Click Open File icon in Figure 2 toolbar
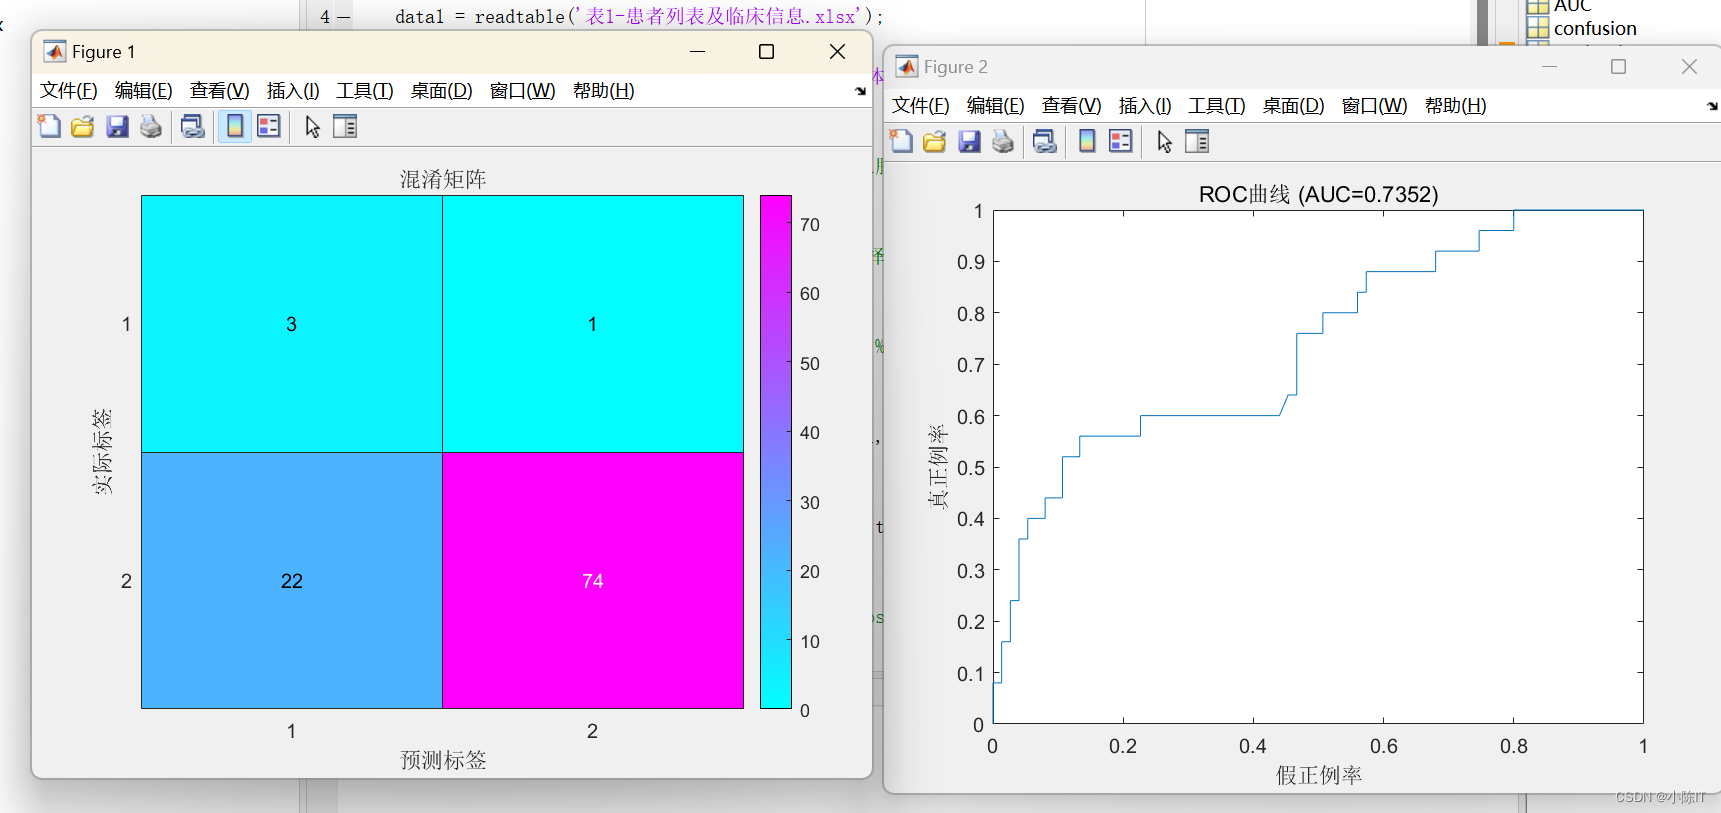Image resolution: width=1721 pixels, height=813 pixels. [935, 141]
